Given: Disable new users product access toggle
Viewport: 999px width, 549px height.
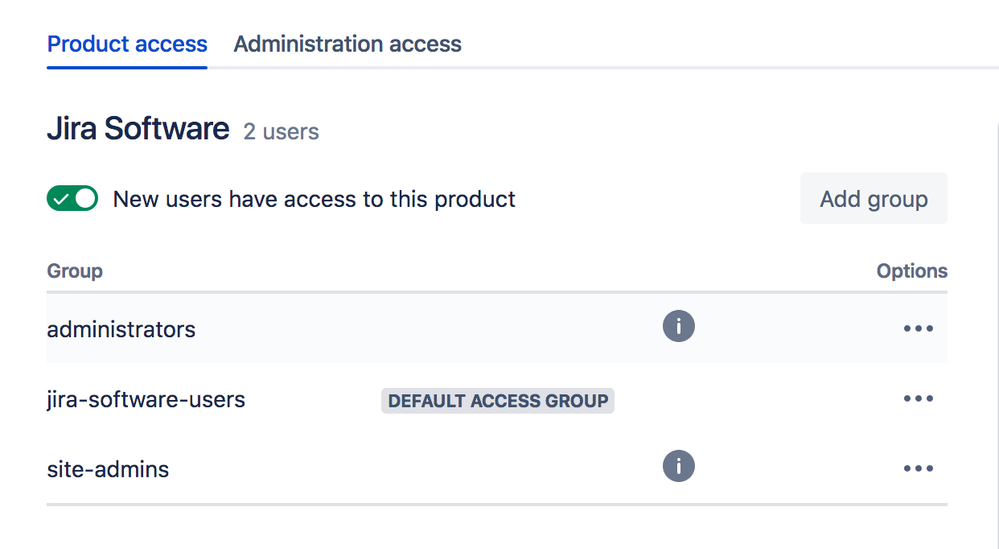Looking at the screenshot, I should 72,199.
